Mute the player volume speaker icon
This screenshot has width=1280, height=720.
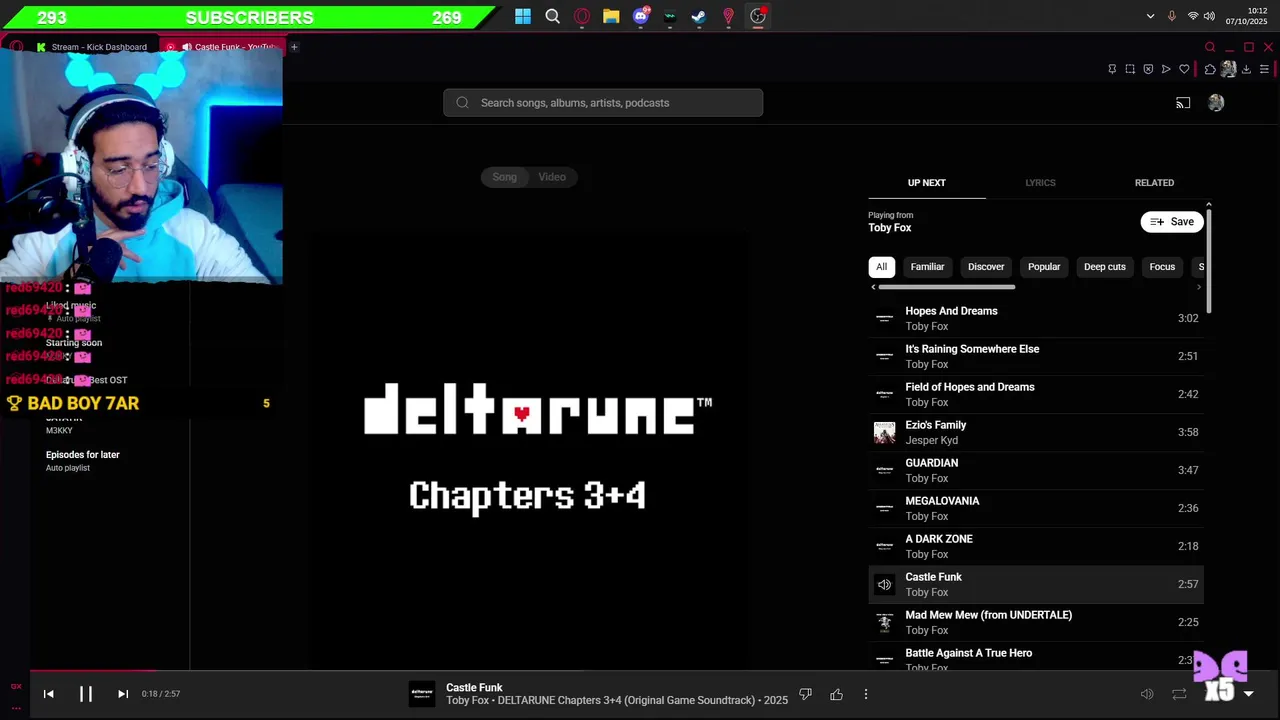coord(1147,694)
